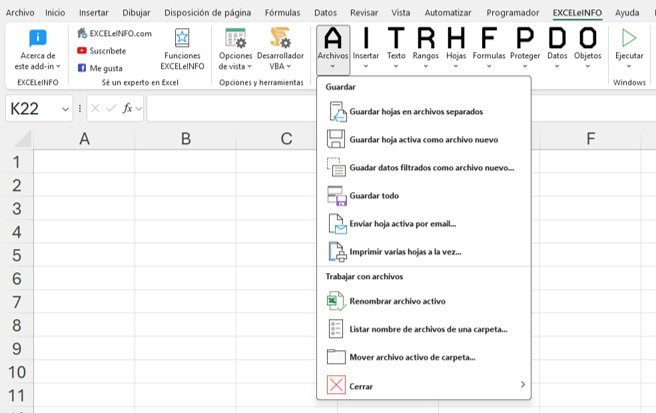The width and height of the screenshot is (656, 413).
Task: Click cell B3
Action: coord(186,209)
